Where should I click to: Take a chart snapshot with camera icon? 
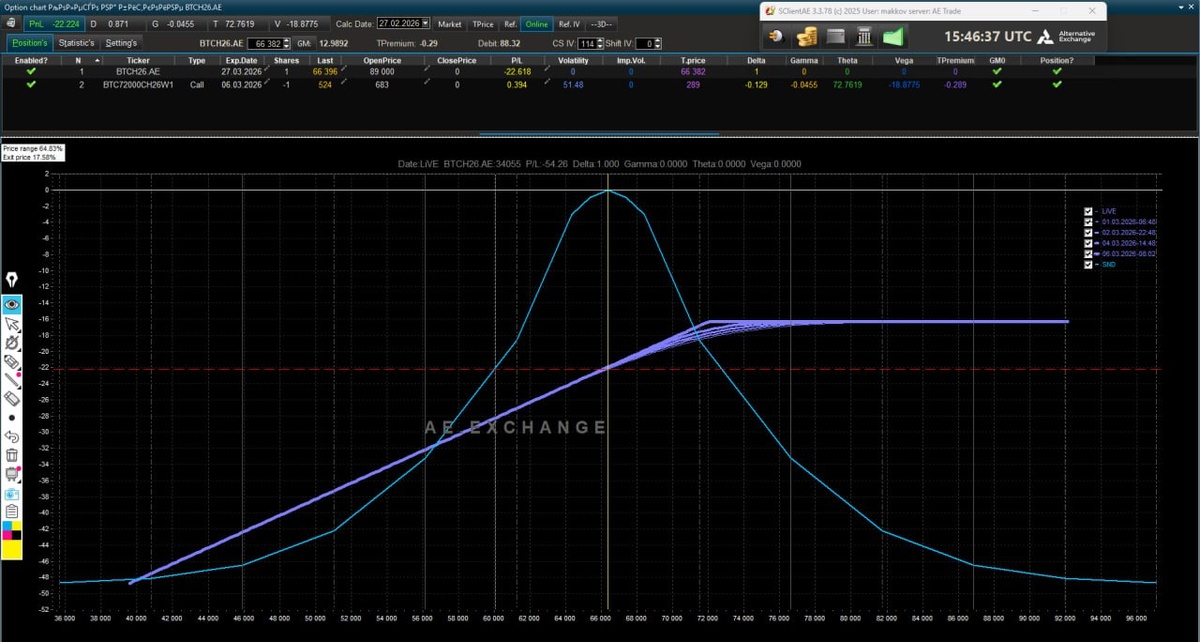click(x=12, y=493)
